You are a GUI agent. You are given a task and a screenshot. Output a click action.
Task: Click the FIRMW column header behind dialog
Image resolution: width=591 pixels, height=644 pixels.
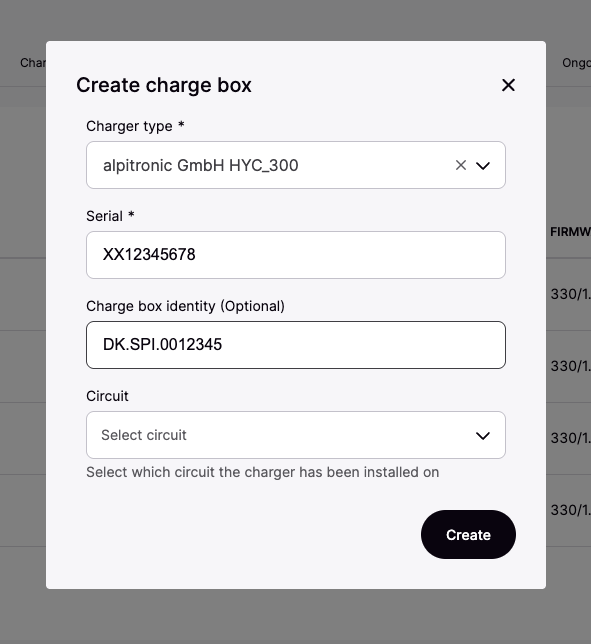click(570, 232)
